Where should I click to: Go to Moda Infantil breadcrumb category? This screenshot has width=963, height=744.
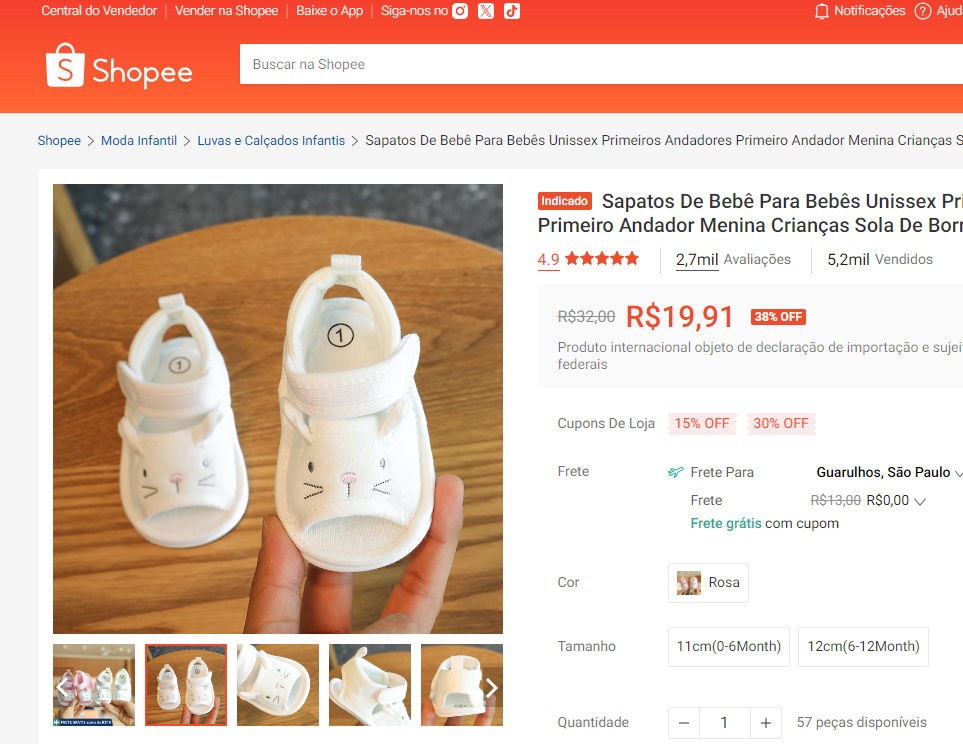point(139,141)
